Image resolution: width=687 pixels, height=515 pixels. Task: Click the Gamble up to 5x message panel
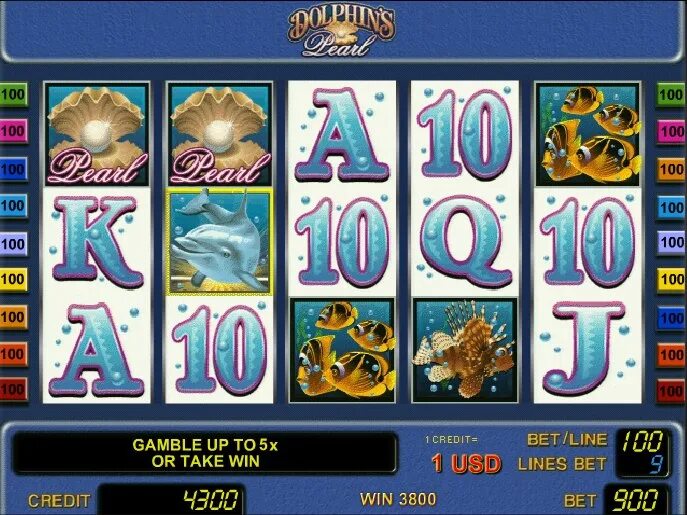tap(205, 453)
